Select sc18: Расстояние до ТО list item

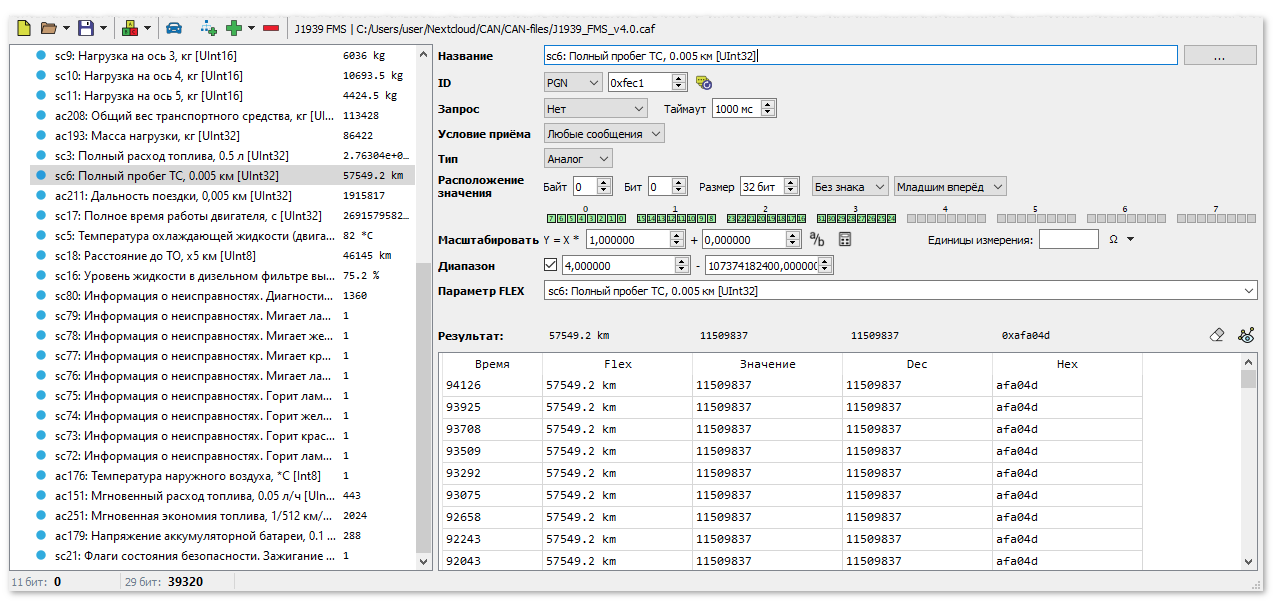tap(170, 255)
